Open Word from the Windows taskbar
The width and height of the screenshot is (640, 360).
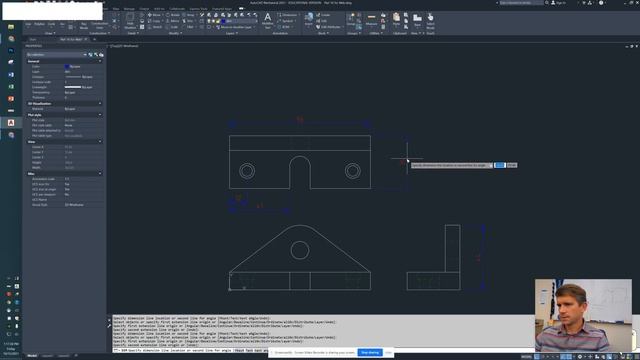[x=11, y=75]
